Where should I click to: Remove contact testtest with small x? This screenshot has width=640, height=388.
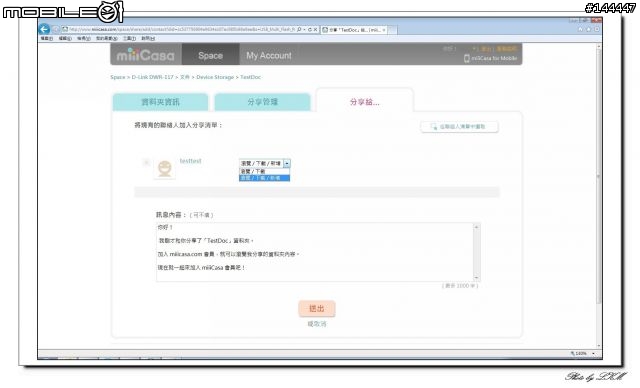(146, 162)
